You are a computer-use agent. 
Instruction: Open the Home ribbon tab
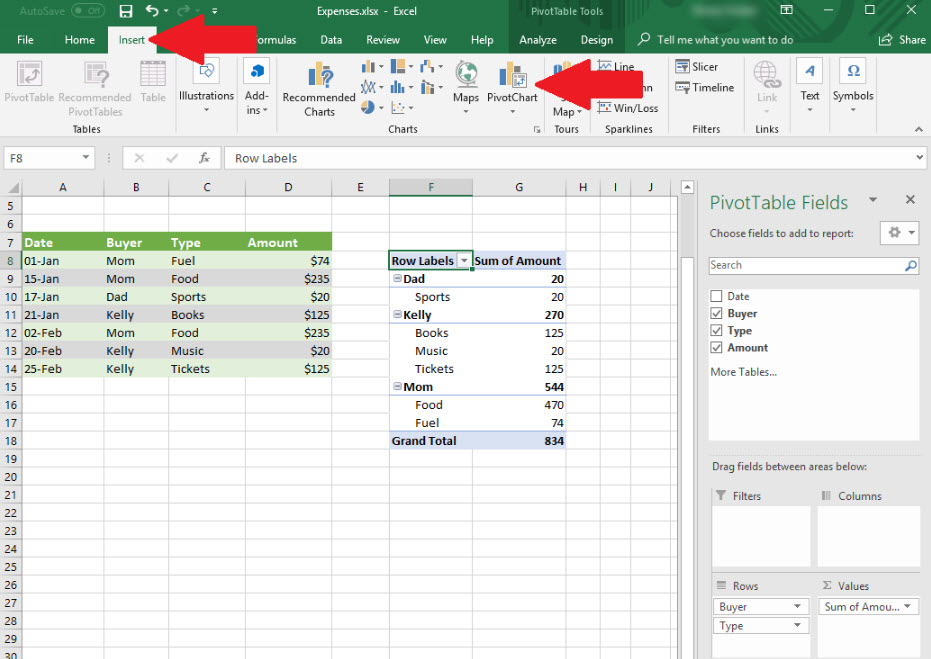click(80, 40)
